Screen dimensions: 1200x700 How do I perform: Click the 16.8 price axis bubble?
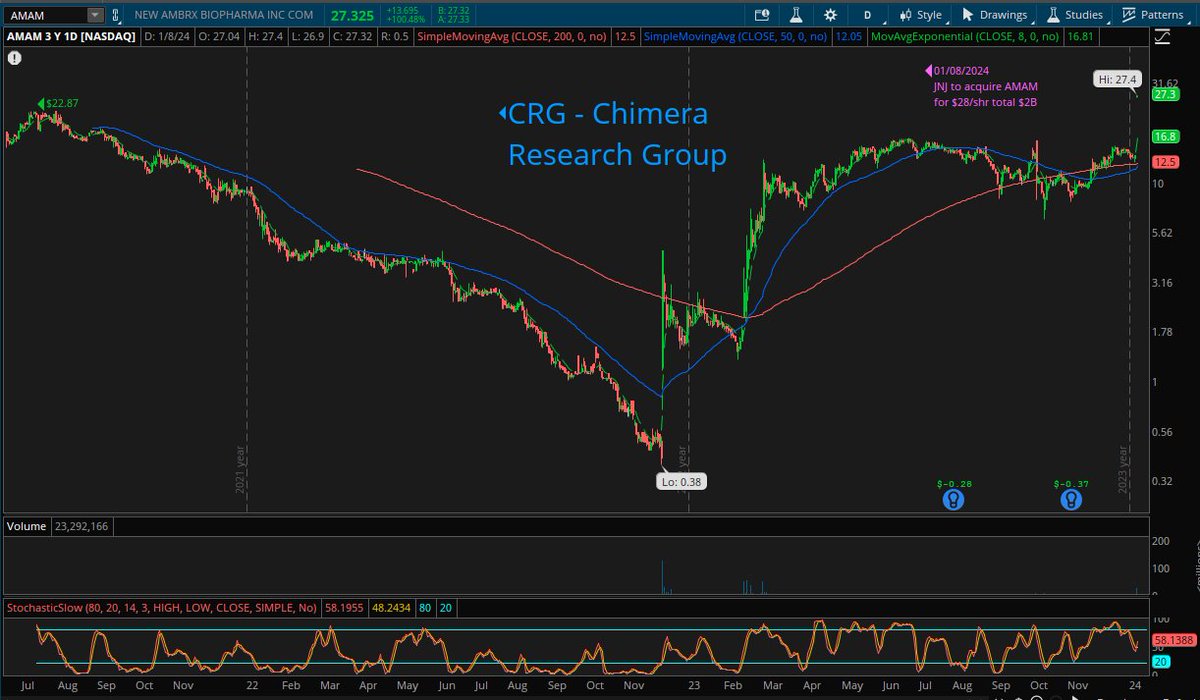click(x=1165, y=136)
